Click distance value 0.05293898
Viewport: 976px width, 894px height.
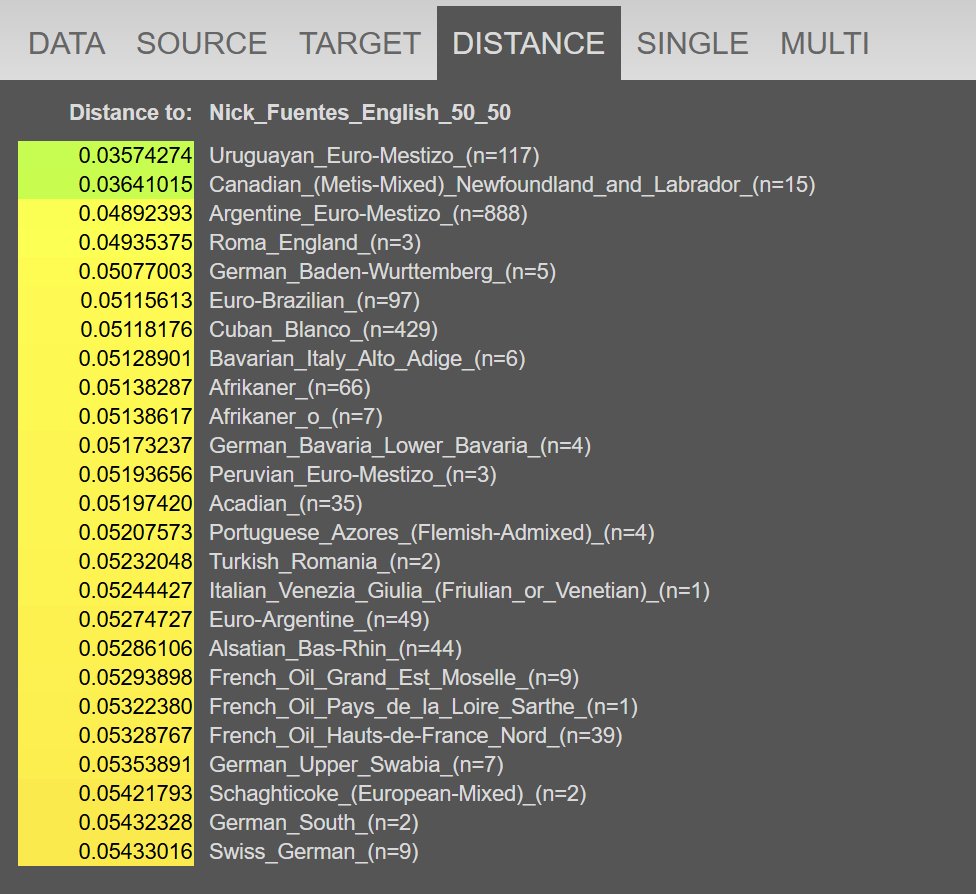point(136,678)
